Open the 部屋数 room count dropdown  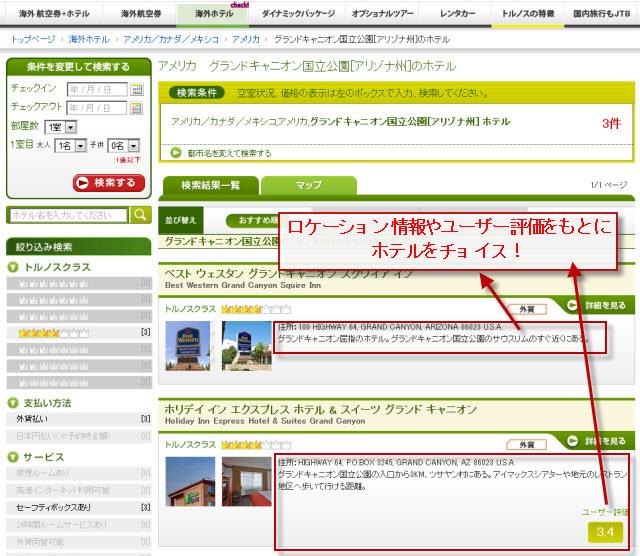coord(60,127)
